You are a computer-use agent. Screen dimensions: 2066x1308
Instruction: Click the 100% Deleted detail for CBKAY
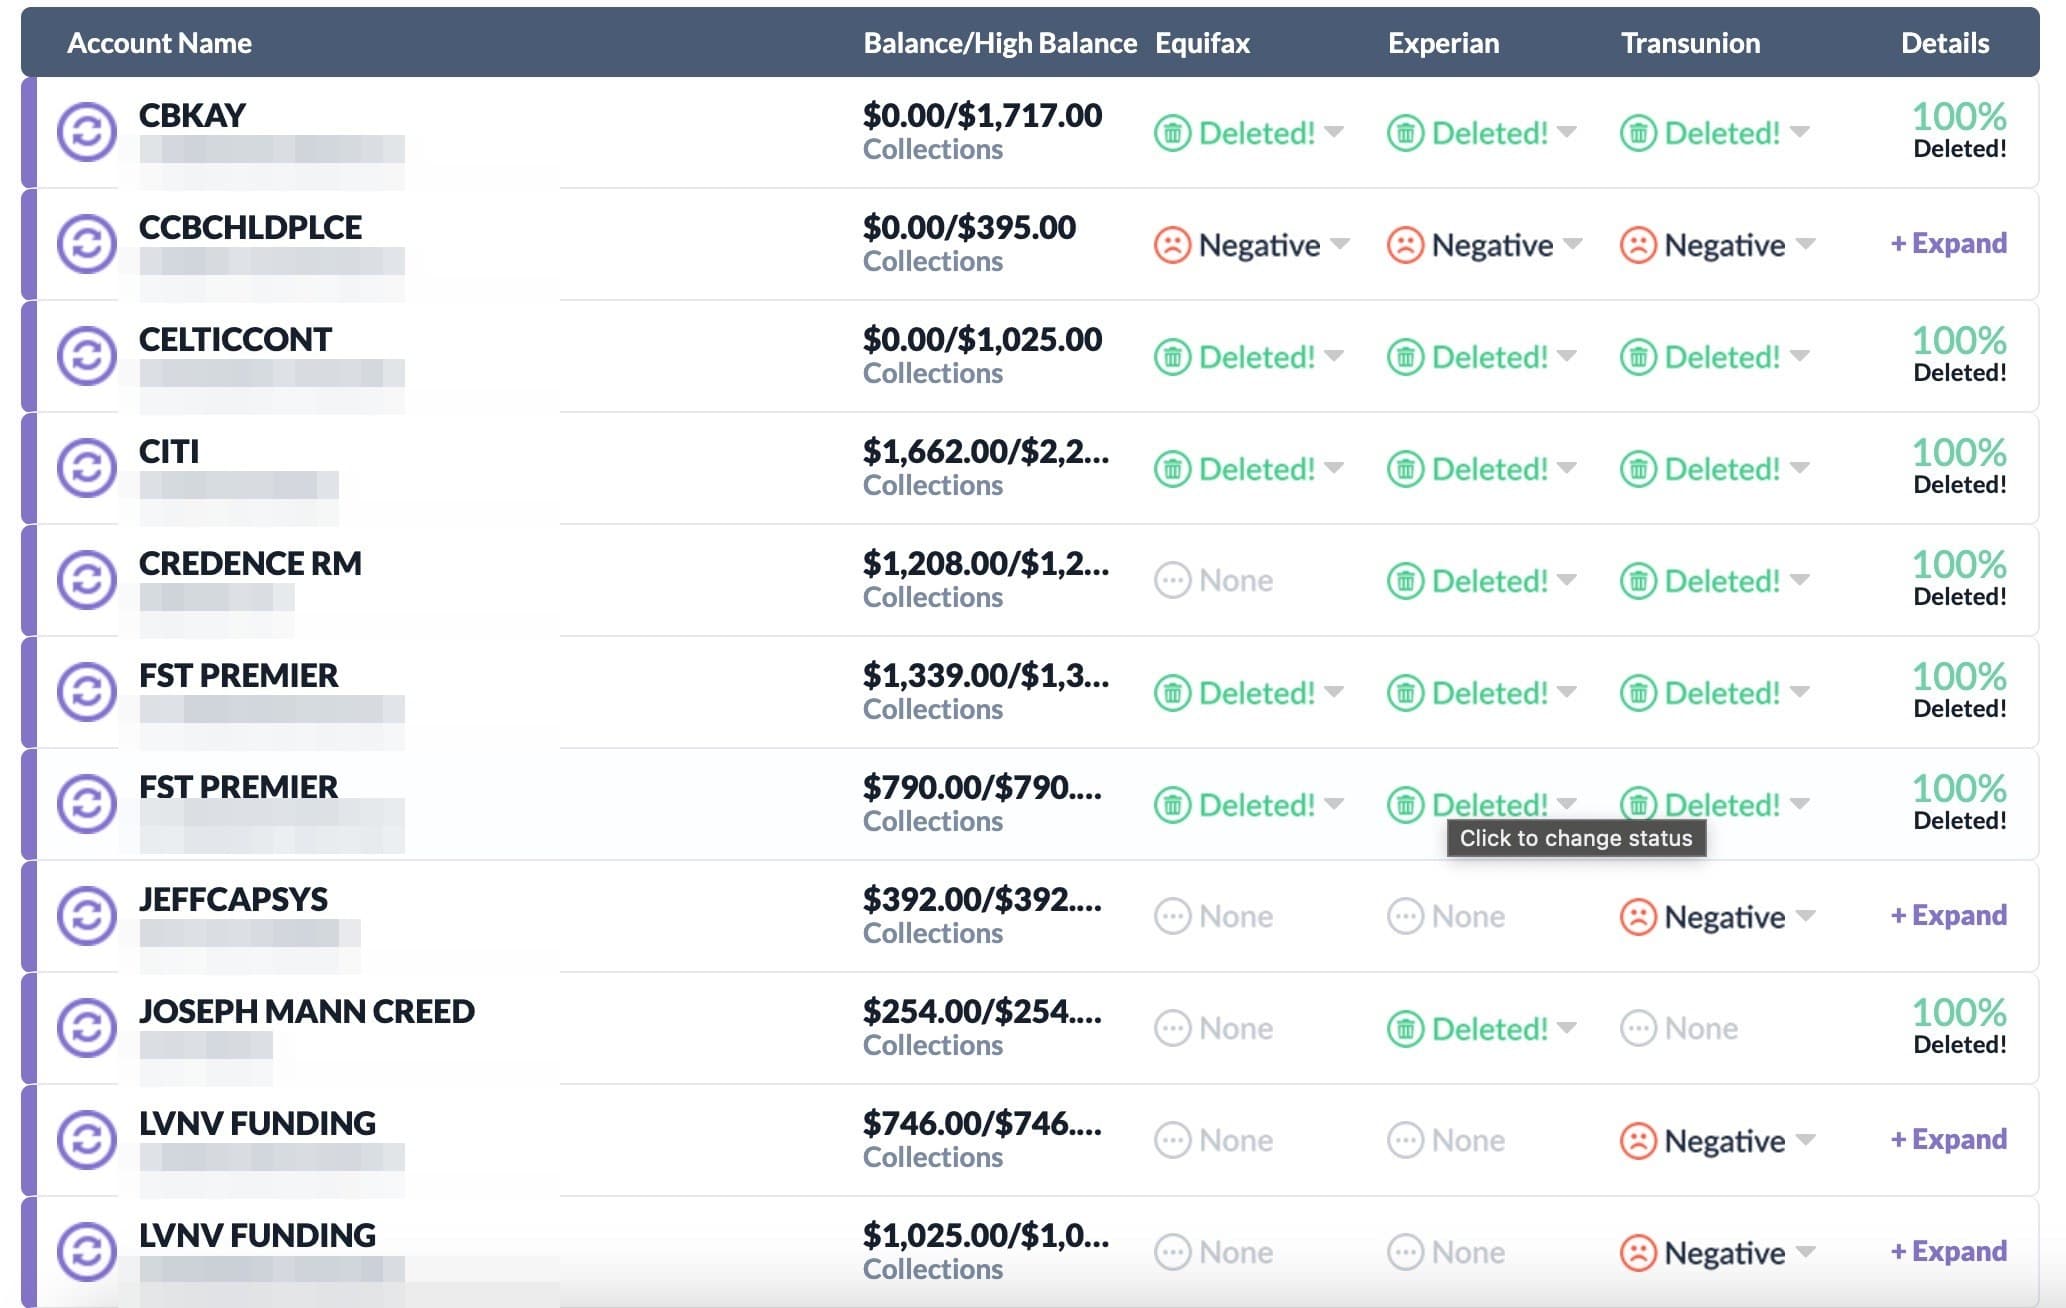[x=1959, y=131]
